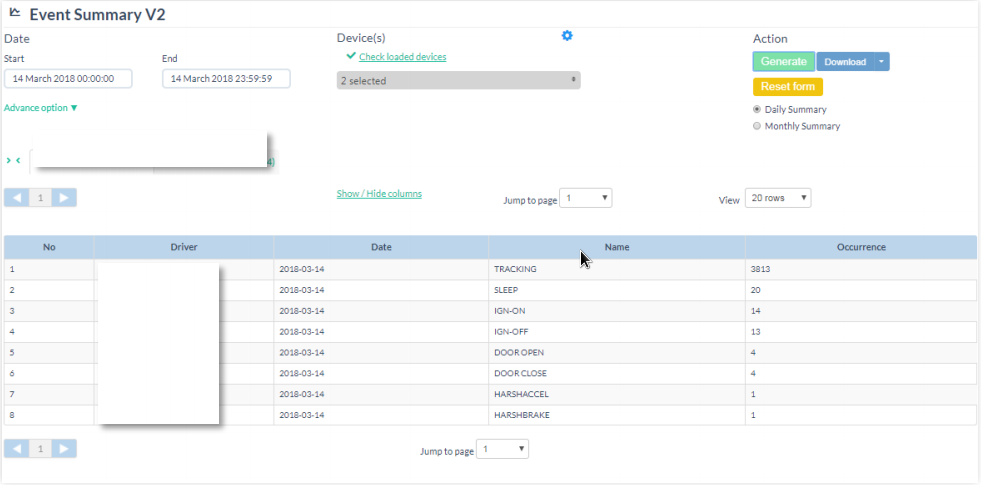981x485 pixels.
Task: Open the top Jump to page dropdown
Action: pyautogui.click(x=585, y=198)
